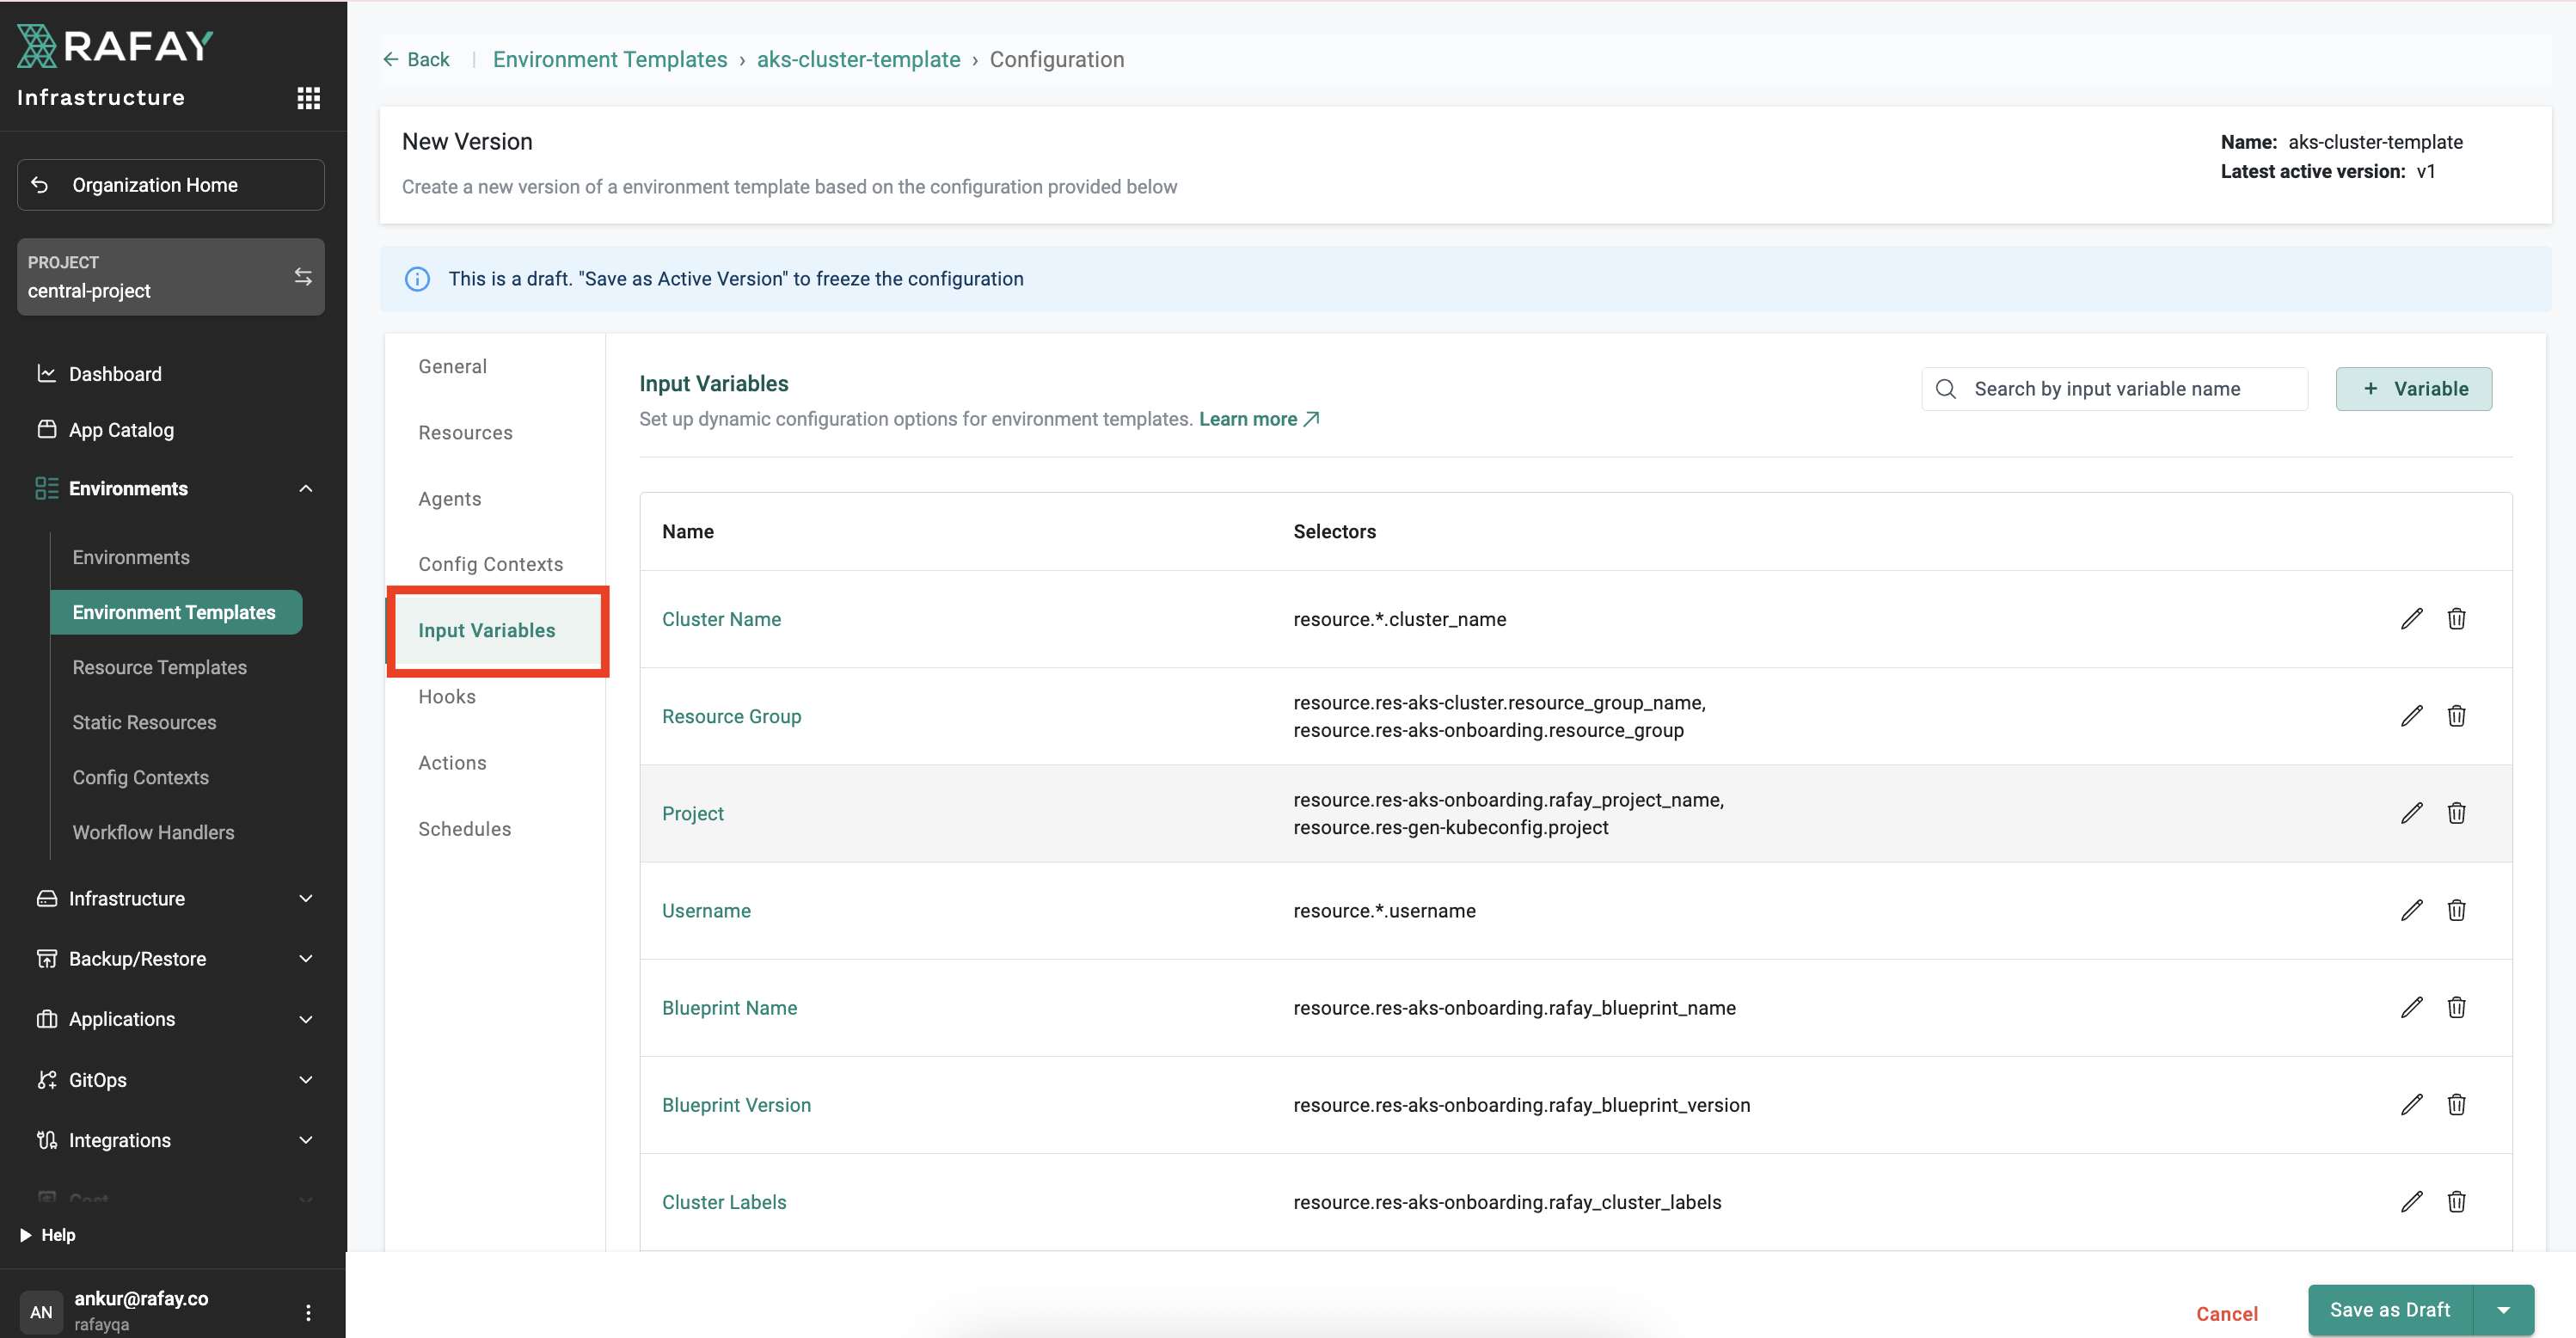2576x1338 pixels.
Task: Click the add Variable button
Action: click(x=2413, y=389)
